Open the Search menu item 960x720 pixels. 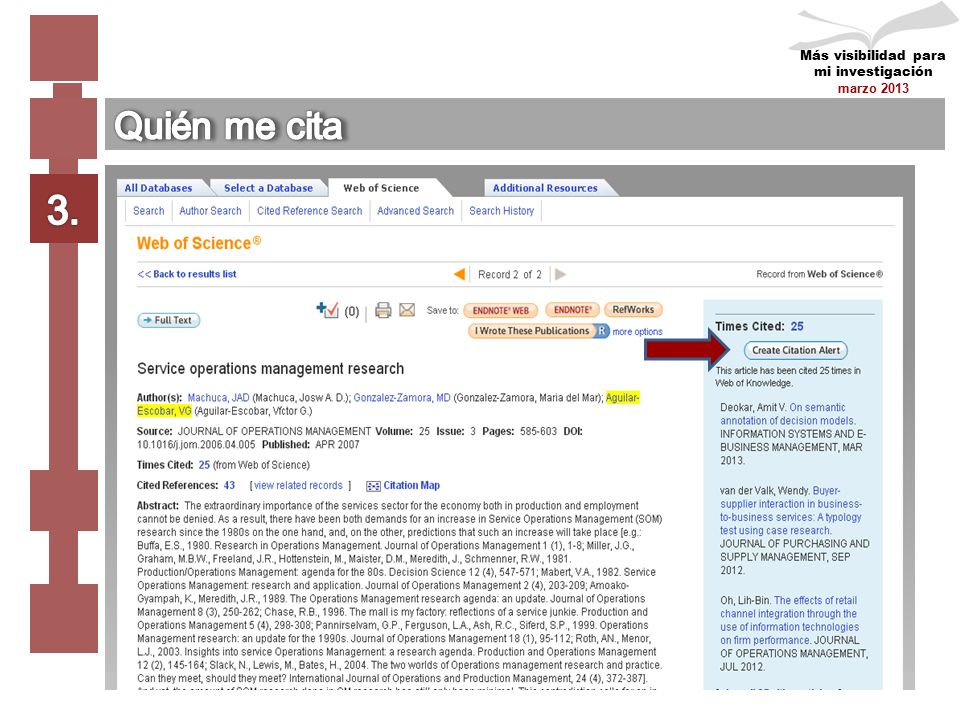(x=149, y=211)
